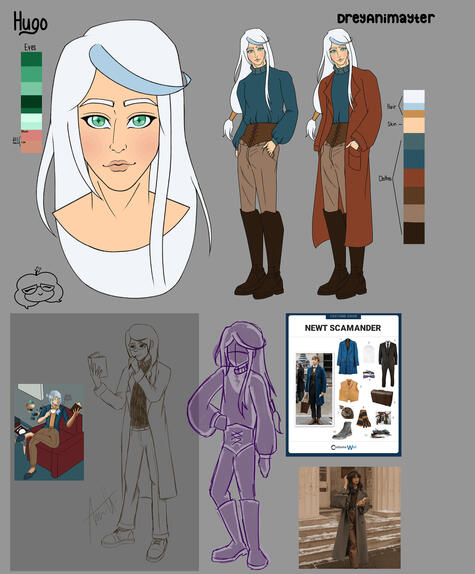Select the full-body figure without the coat

pos(261,163)
